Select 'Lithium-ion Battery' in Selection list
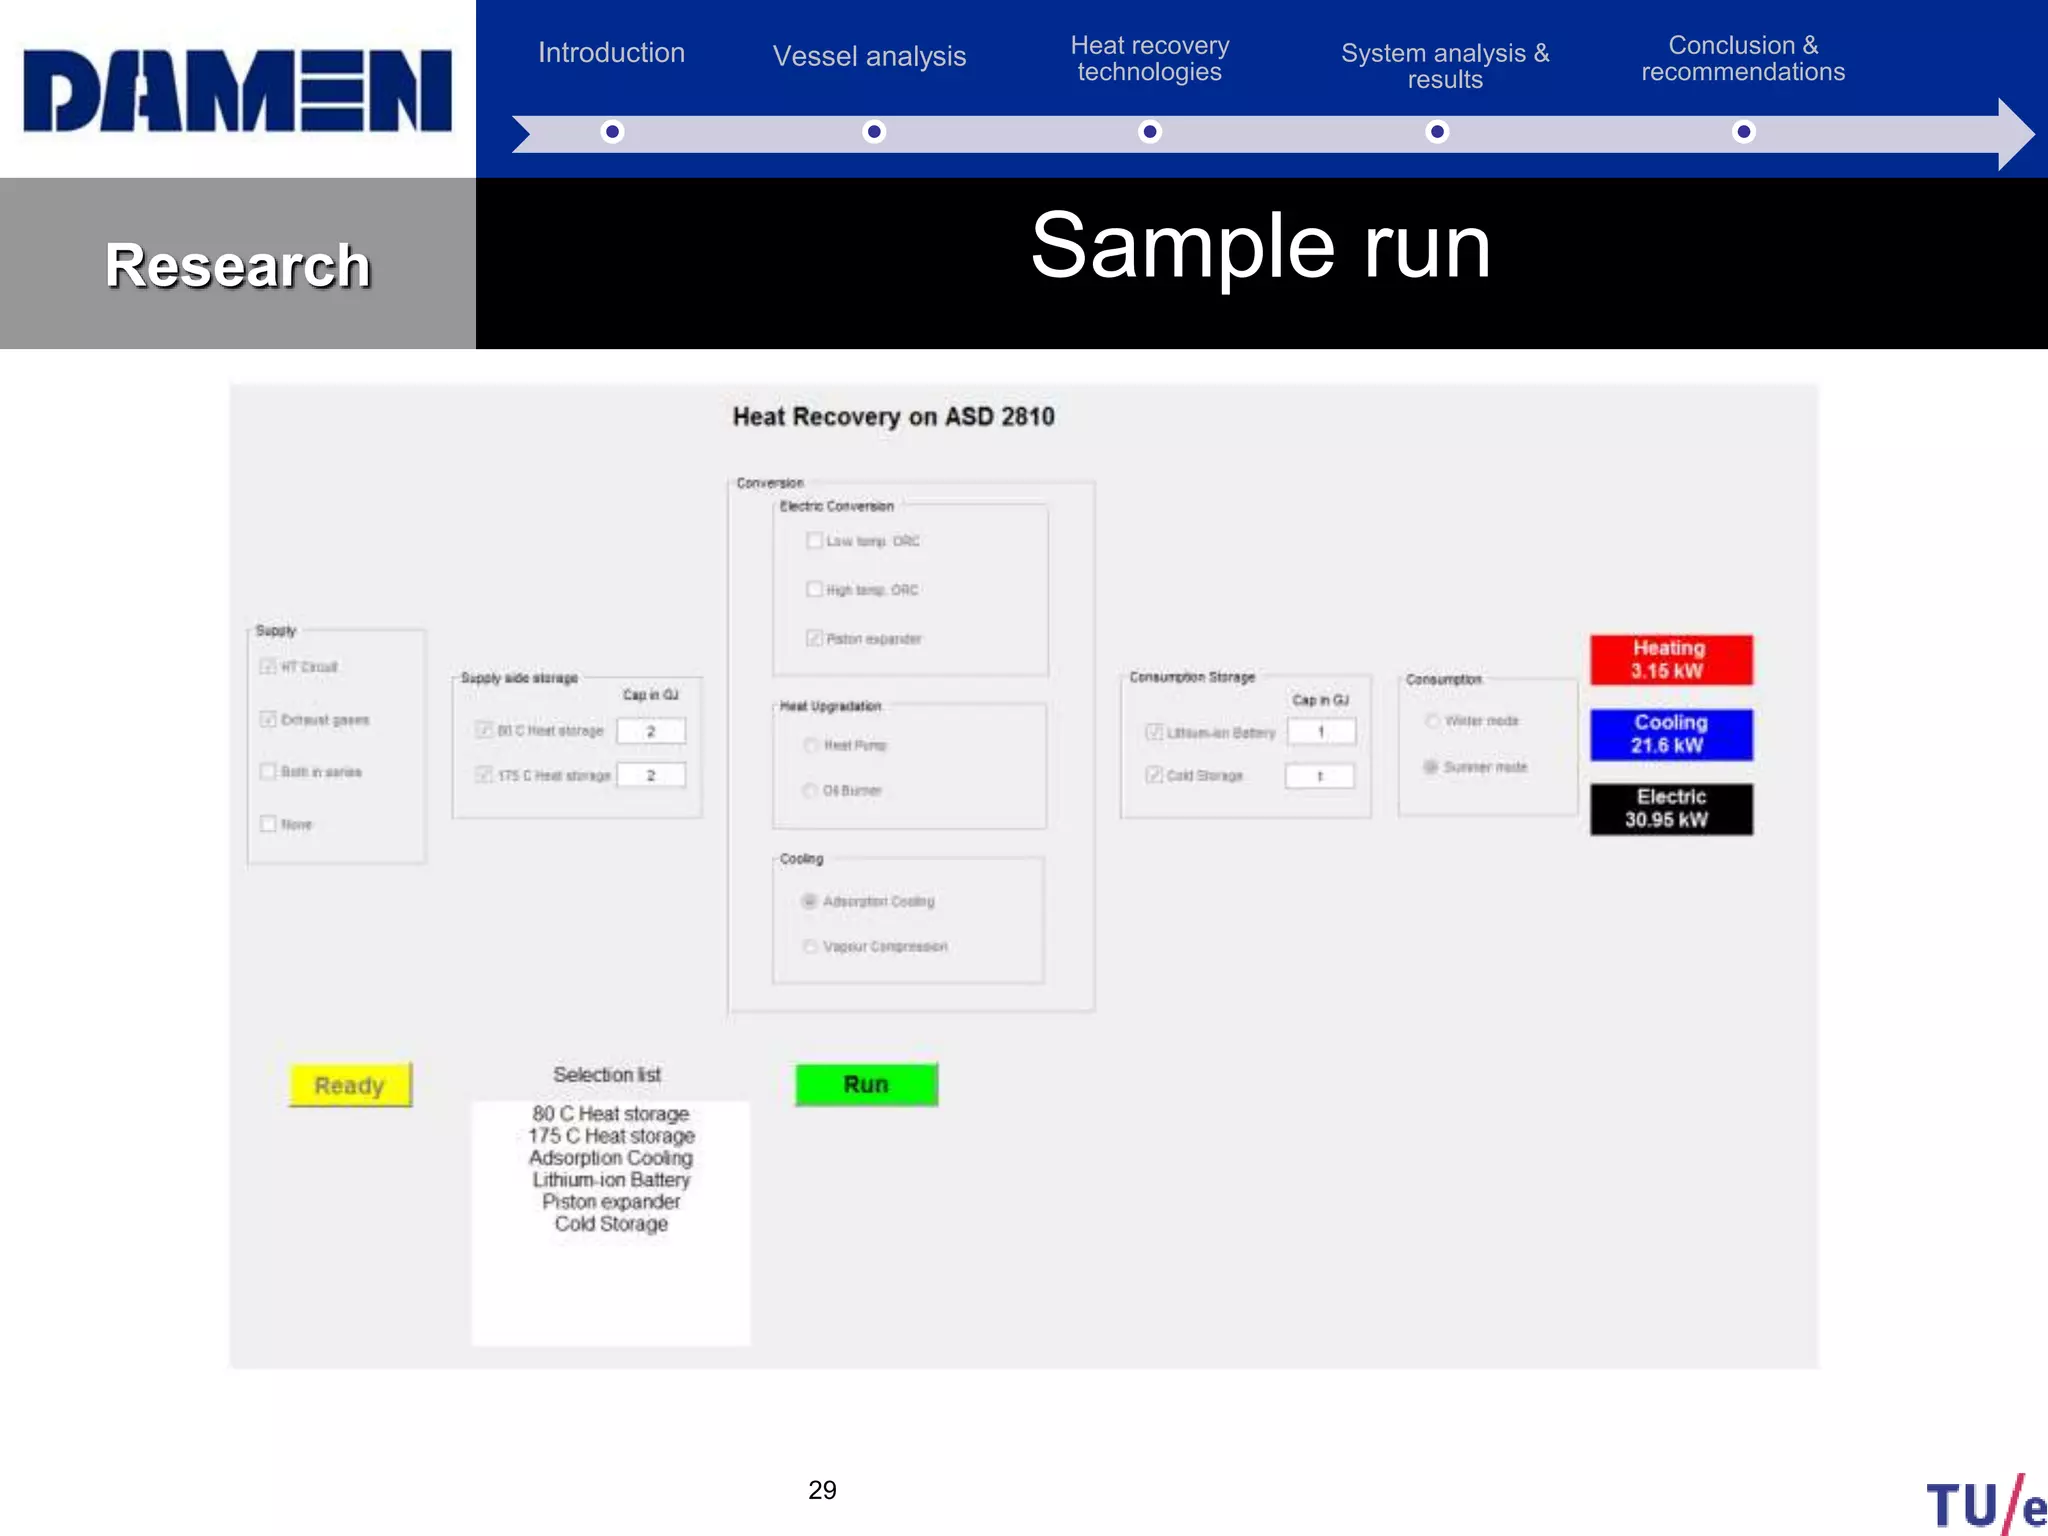 [611, 1180]
